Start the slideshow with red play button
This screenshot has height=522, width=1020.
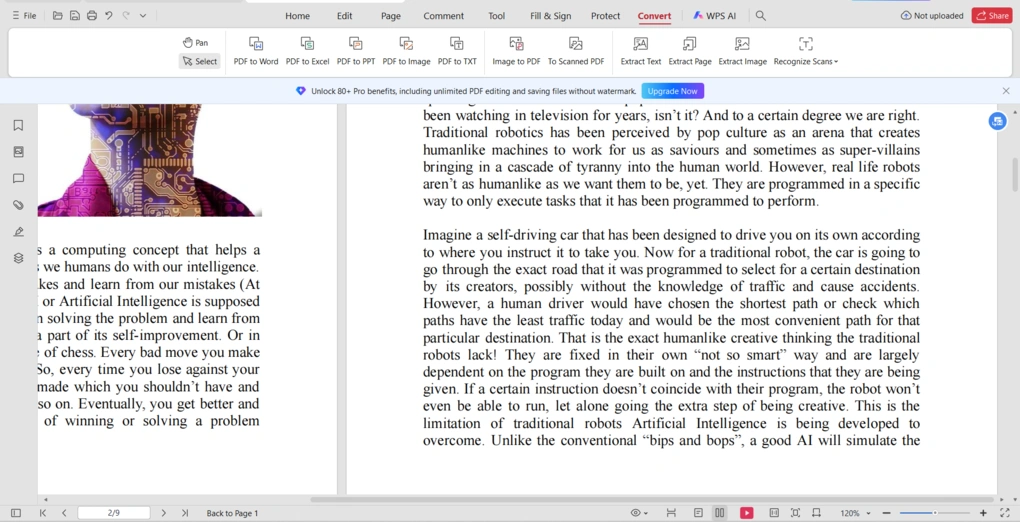click(746, 513)
